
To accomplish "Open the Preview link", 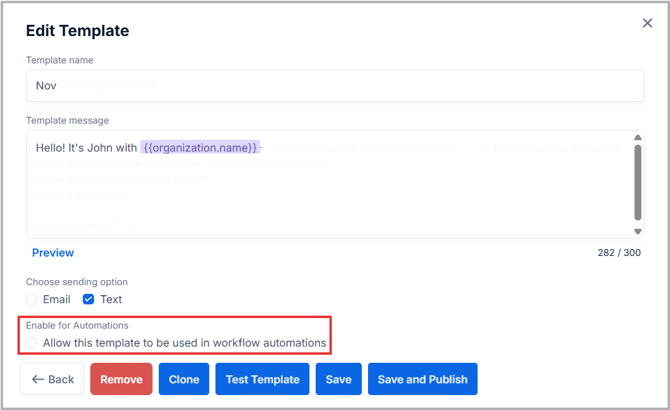I will [53, 253].
